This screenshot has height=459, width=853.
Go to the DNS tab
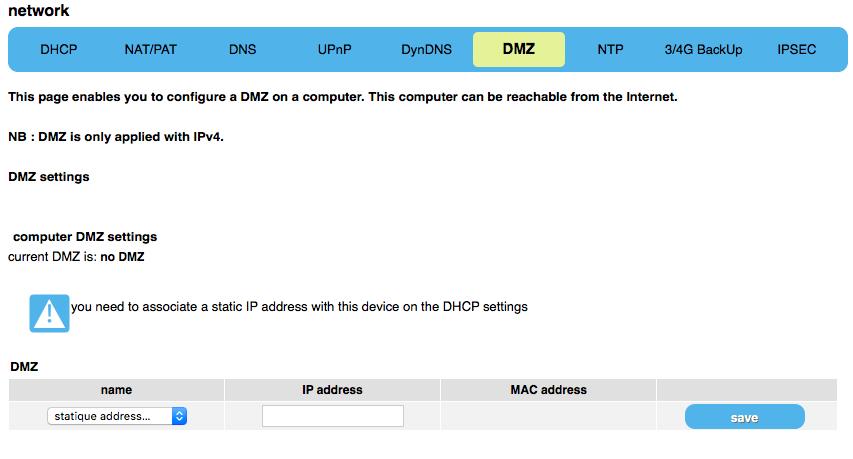pyautogui.click(x=243, y=49)
